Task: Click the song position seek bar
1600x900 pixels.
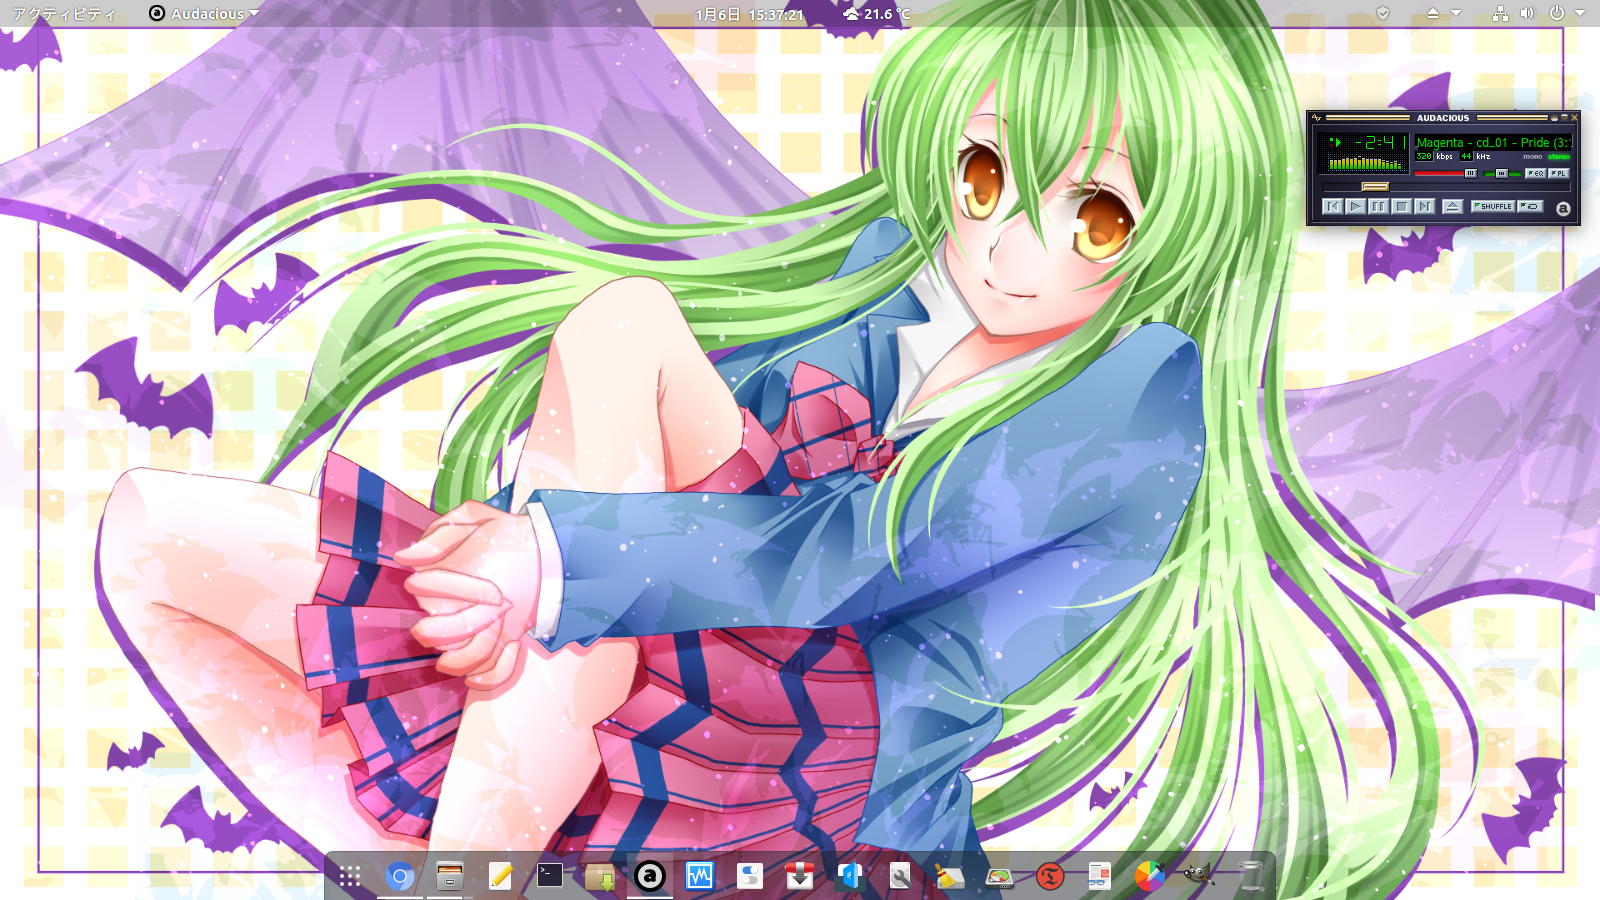Action: [1446, 187]
